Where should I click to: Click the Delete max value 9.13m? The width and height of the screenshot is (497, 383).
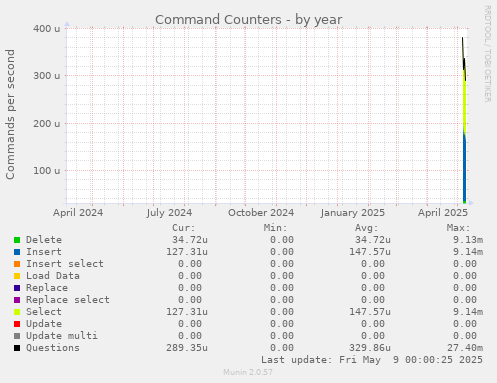468,240
